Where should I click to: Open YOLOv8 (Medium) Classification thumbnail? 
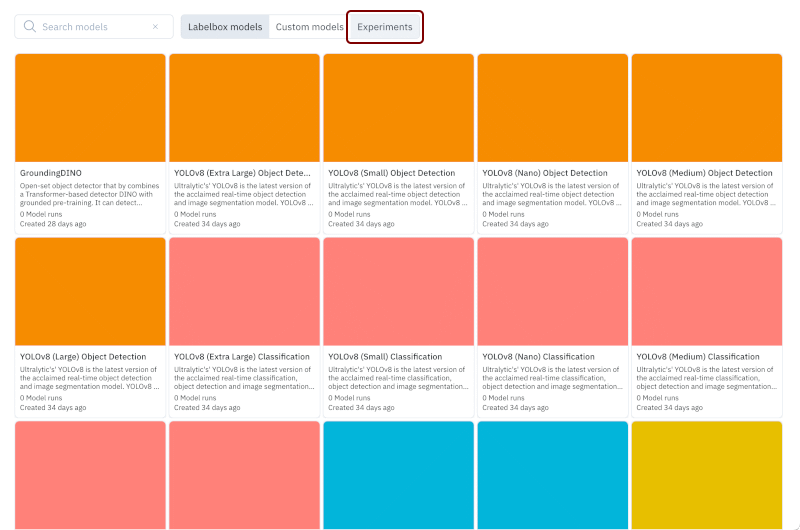pyautogui.click(x=707, y=292)
